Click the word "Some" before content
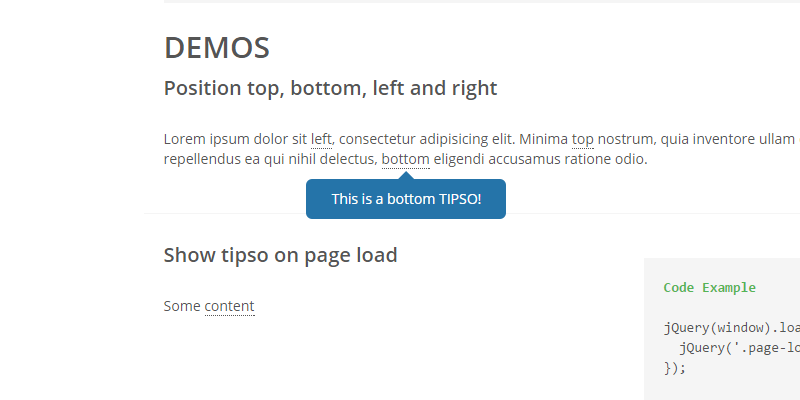The height and width of the screenshot is (400, 800). point(182,306)
